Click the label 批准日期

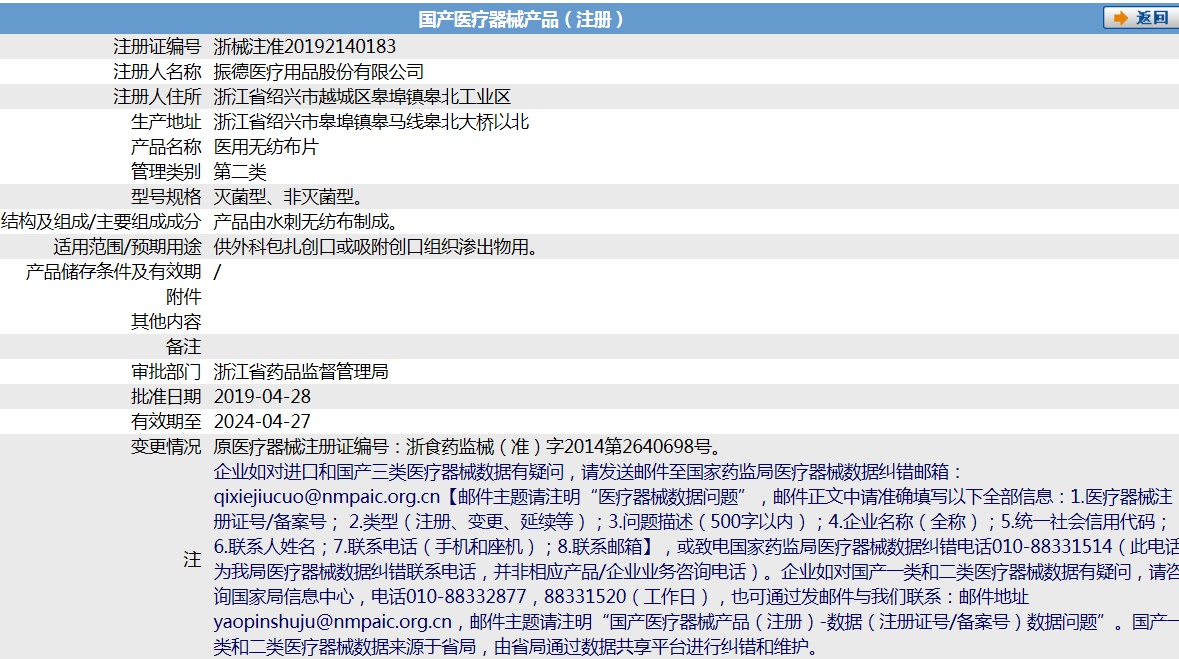pos(166,396)
